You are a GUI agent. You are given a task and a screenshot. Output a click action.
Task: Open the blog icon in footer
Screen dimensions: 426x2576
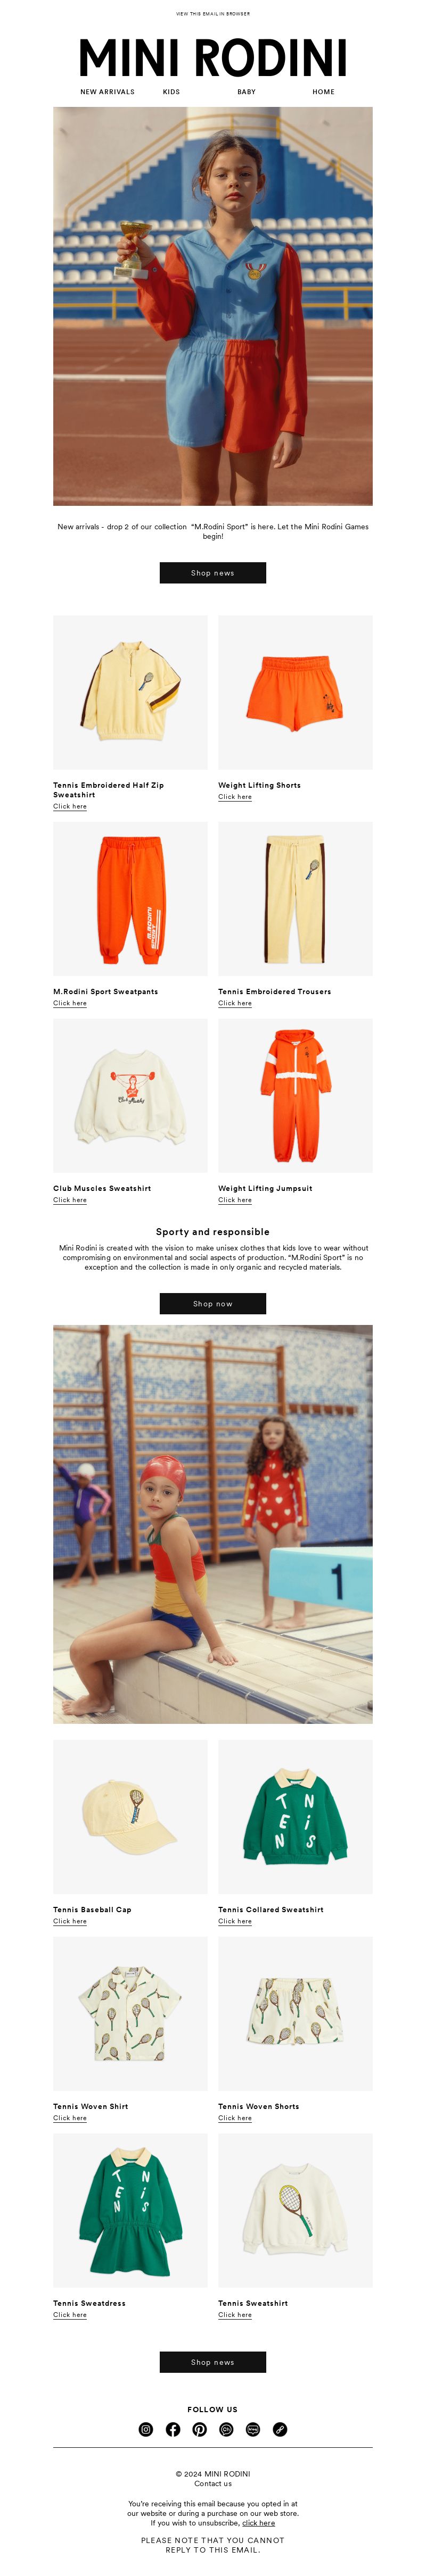point(253,2429)
